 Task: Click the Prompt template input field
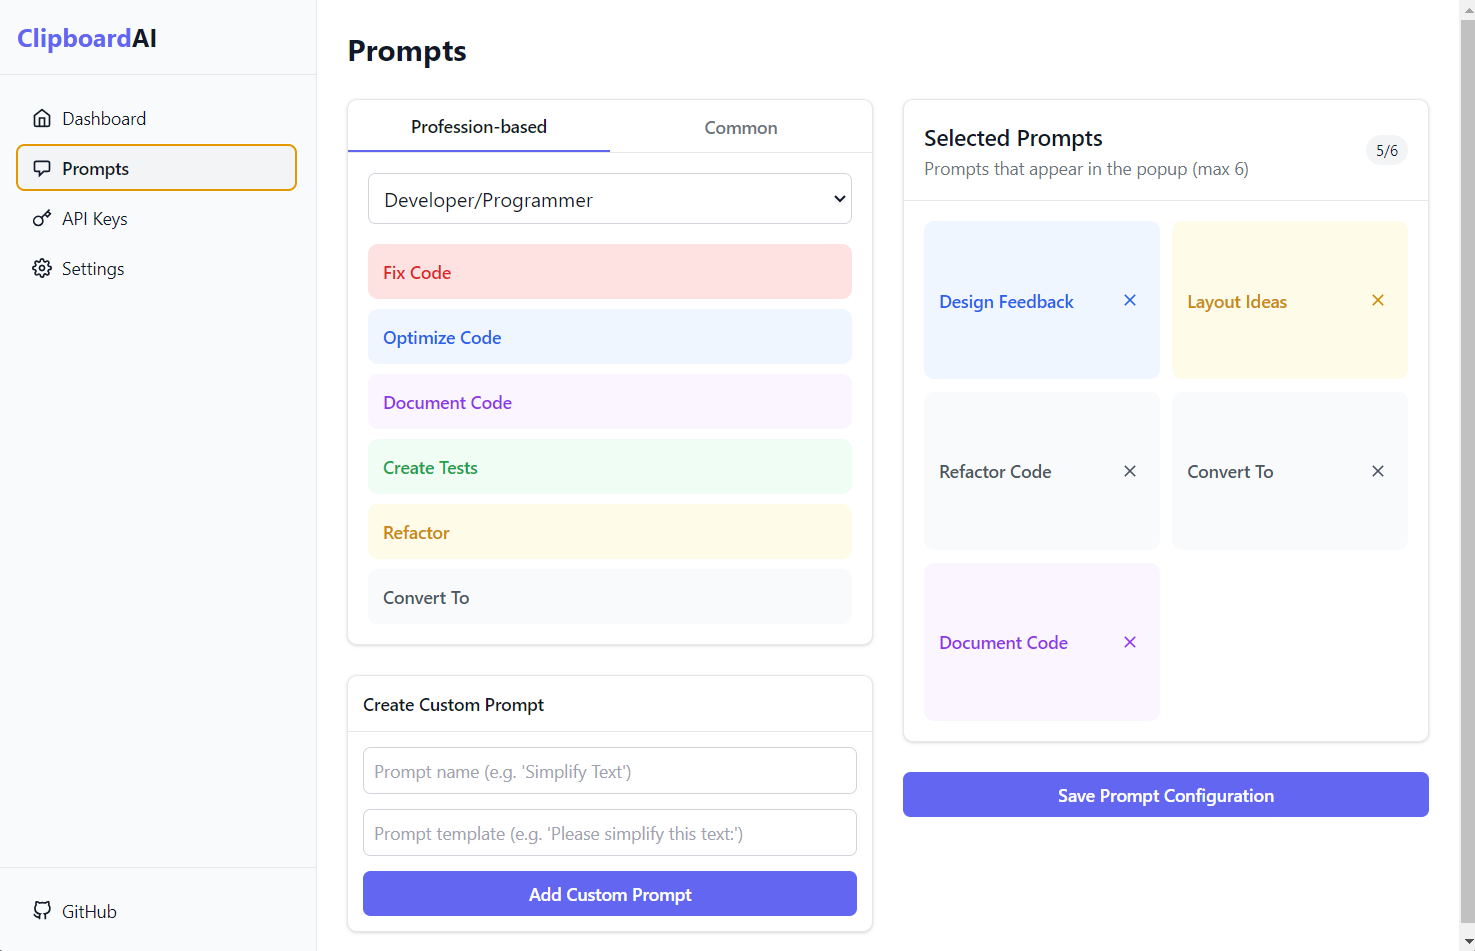tap(610, 833)
